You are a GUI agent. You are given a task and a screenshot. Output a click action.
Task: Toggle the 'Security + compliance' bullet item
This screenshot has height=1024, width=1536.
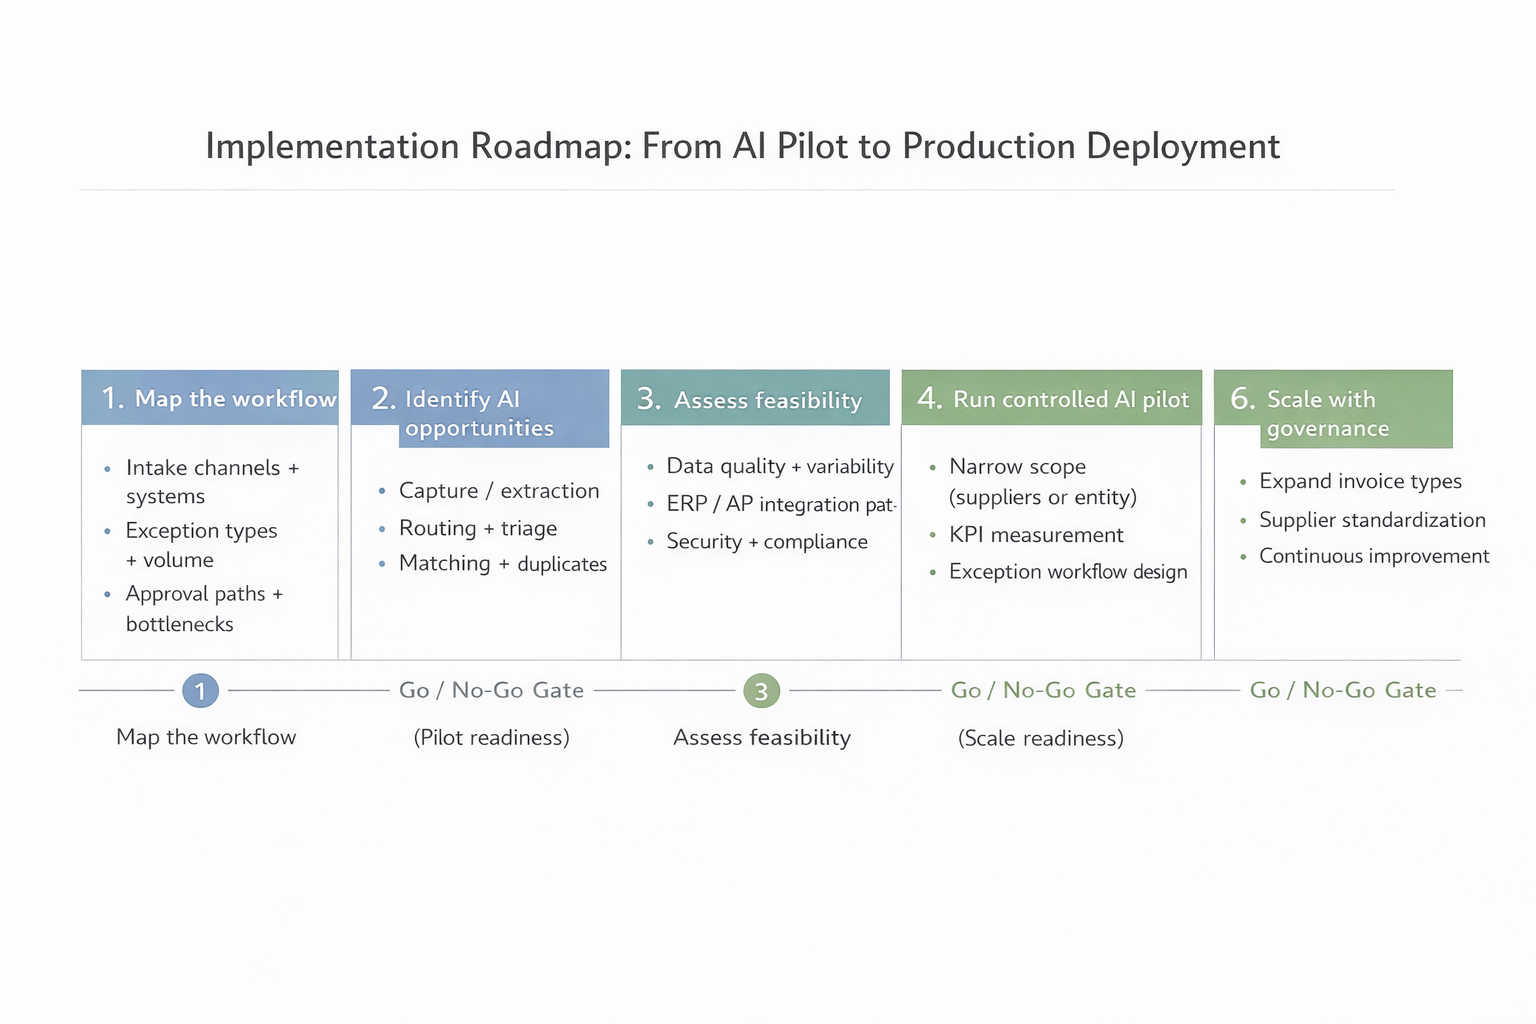(x=766, y=541)
